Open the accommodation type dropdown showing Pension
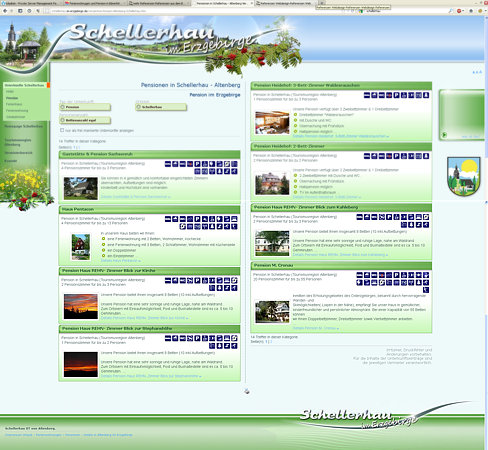 click(x=85, y=107)
